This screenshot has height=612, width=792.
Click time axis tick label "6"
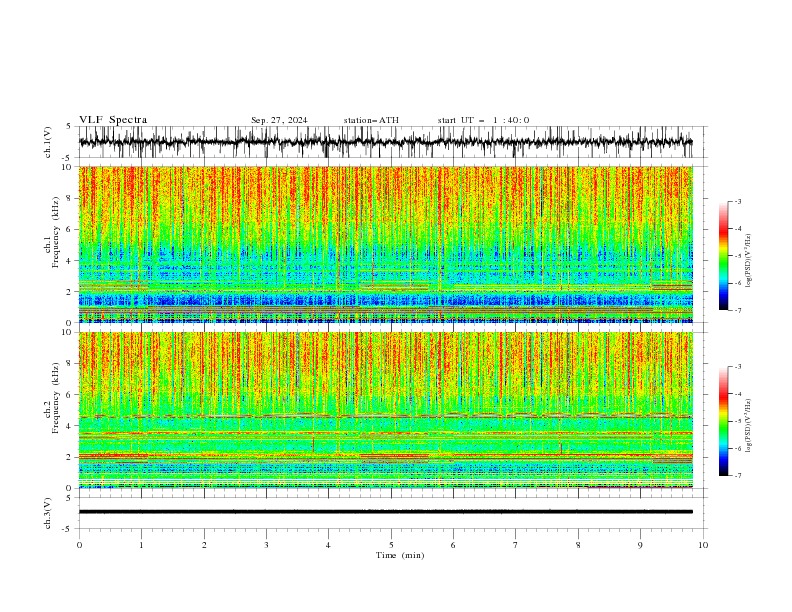453,545
